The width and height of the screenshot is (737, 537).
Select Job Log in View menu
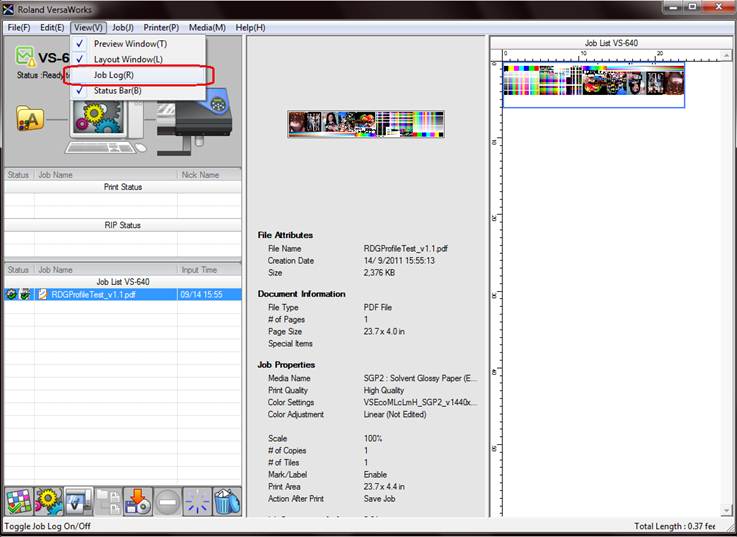(113, 75)
